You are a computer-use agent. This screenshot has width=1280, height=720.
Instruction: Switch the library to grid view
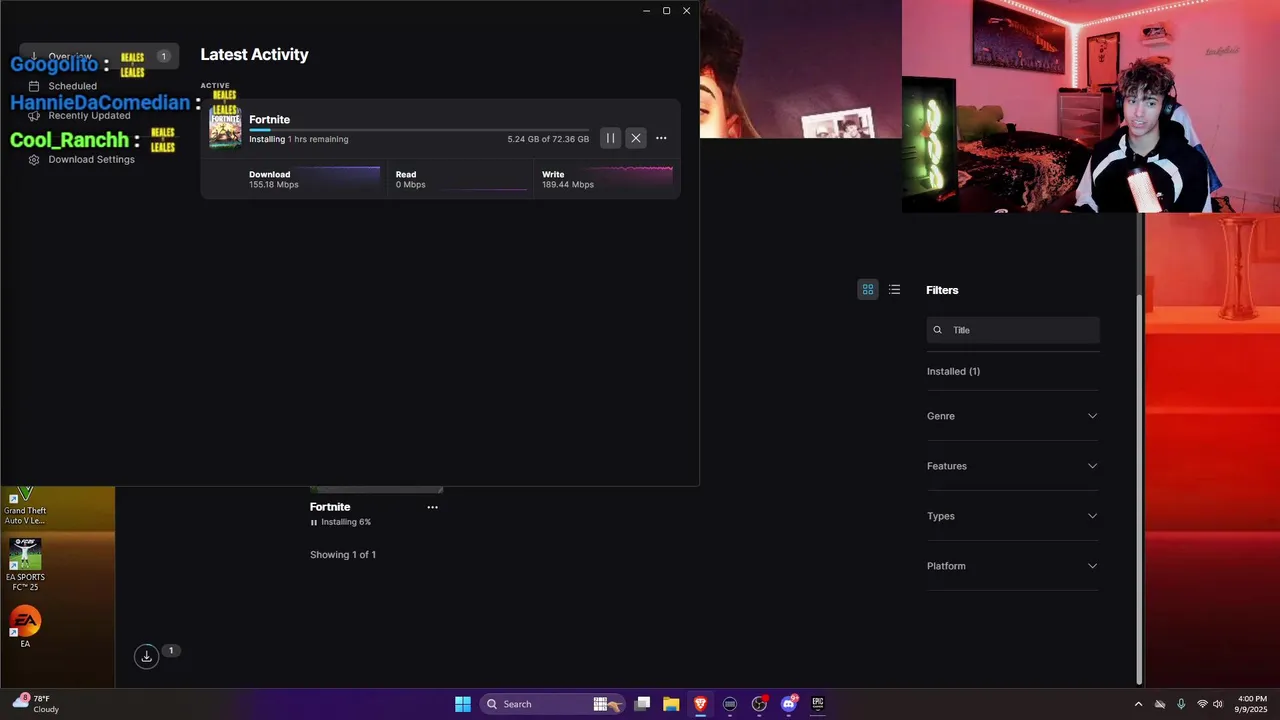pos(868,289)
